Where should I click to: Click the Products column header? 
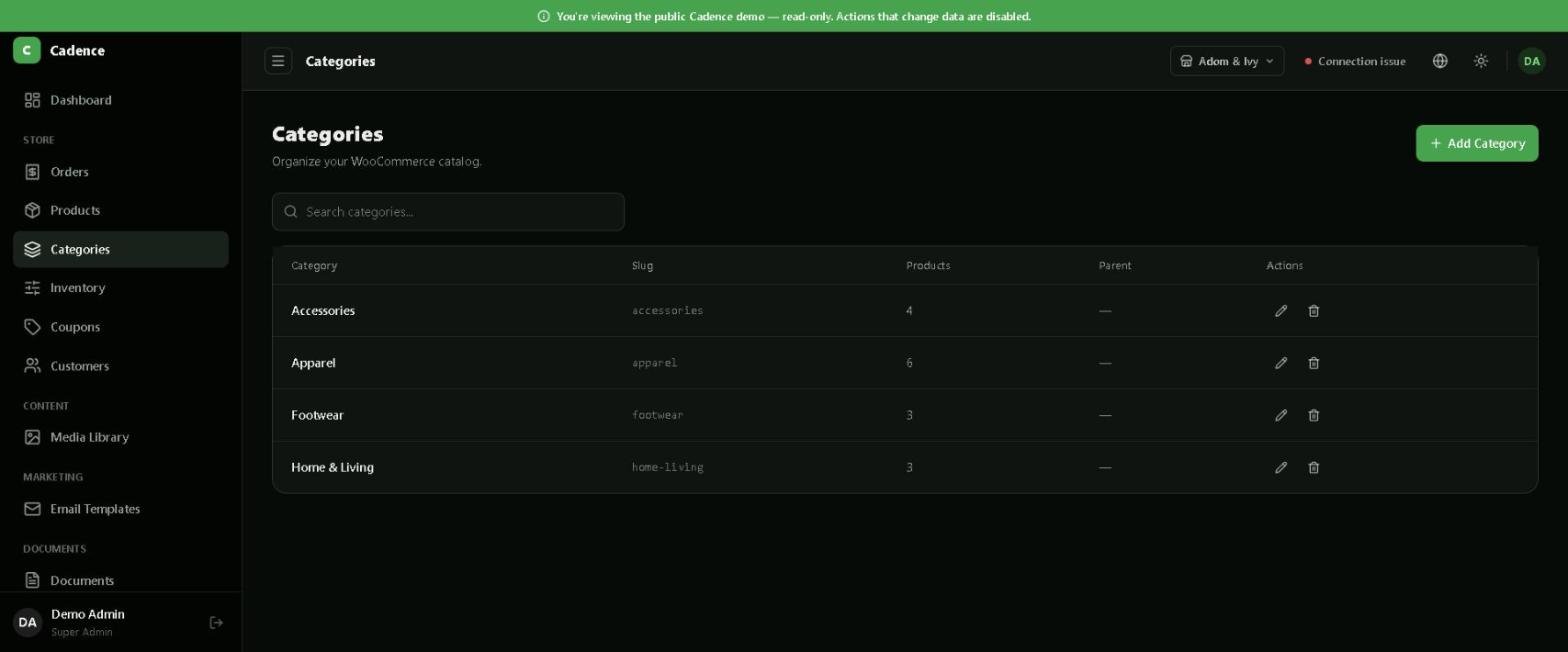pyautogui.click(x=928, y=266)
